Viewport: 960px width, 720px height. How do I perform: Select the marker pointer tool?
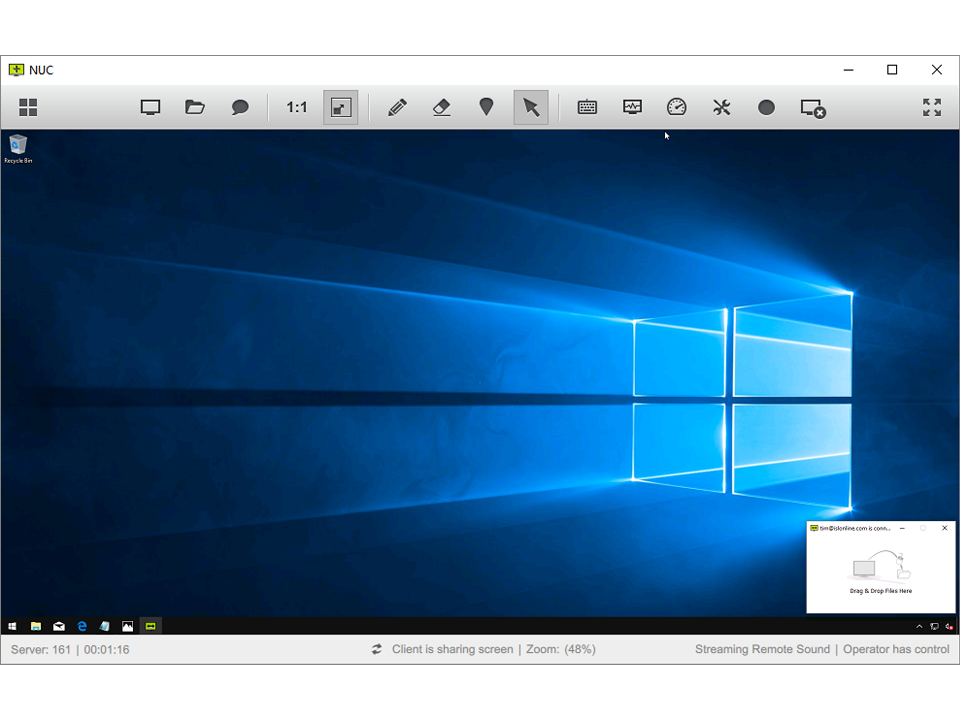coord(486,107)
